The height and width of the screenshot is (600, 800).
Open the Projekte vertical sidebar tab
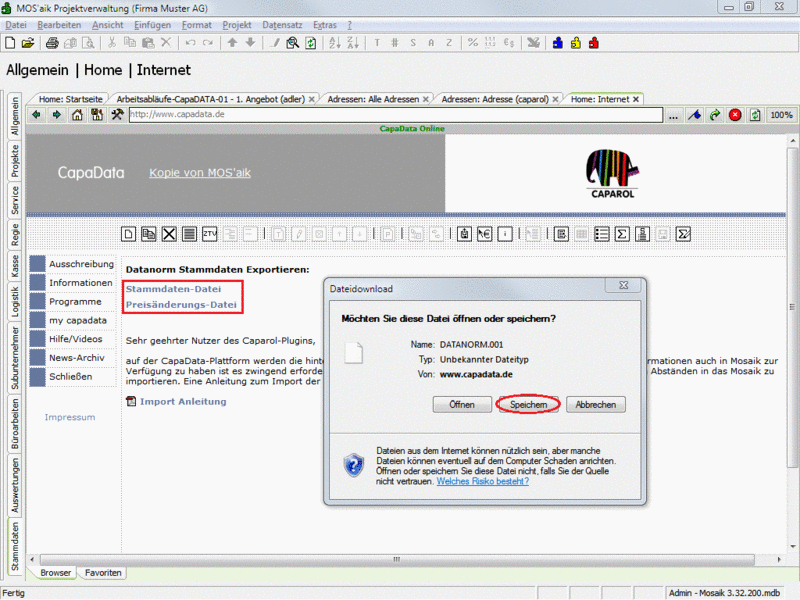point(15,161)
